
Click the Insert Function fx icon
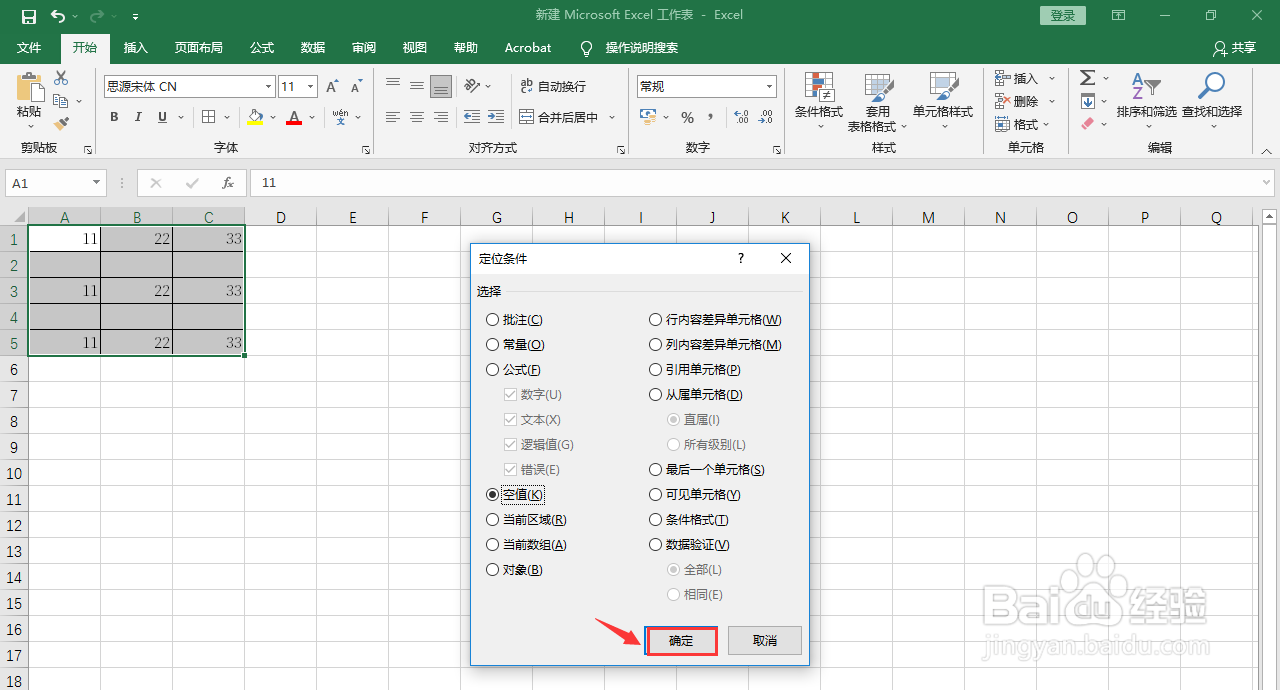click(x=228, y=183)
